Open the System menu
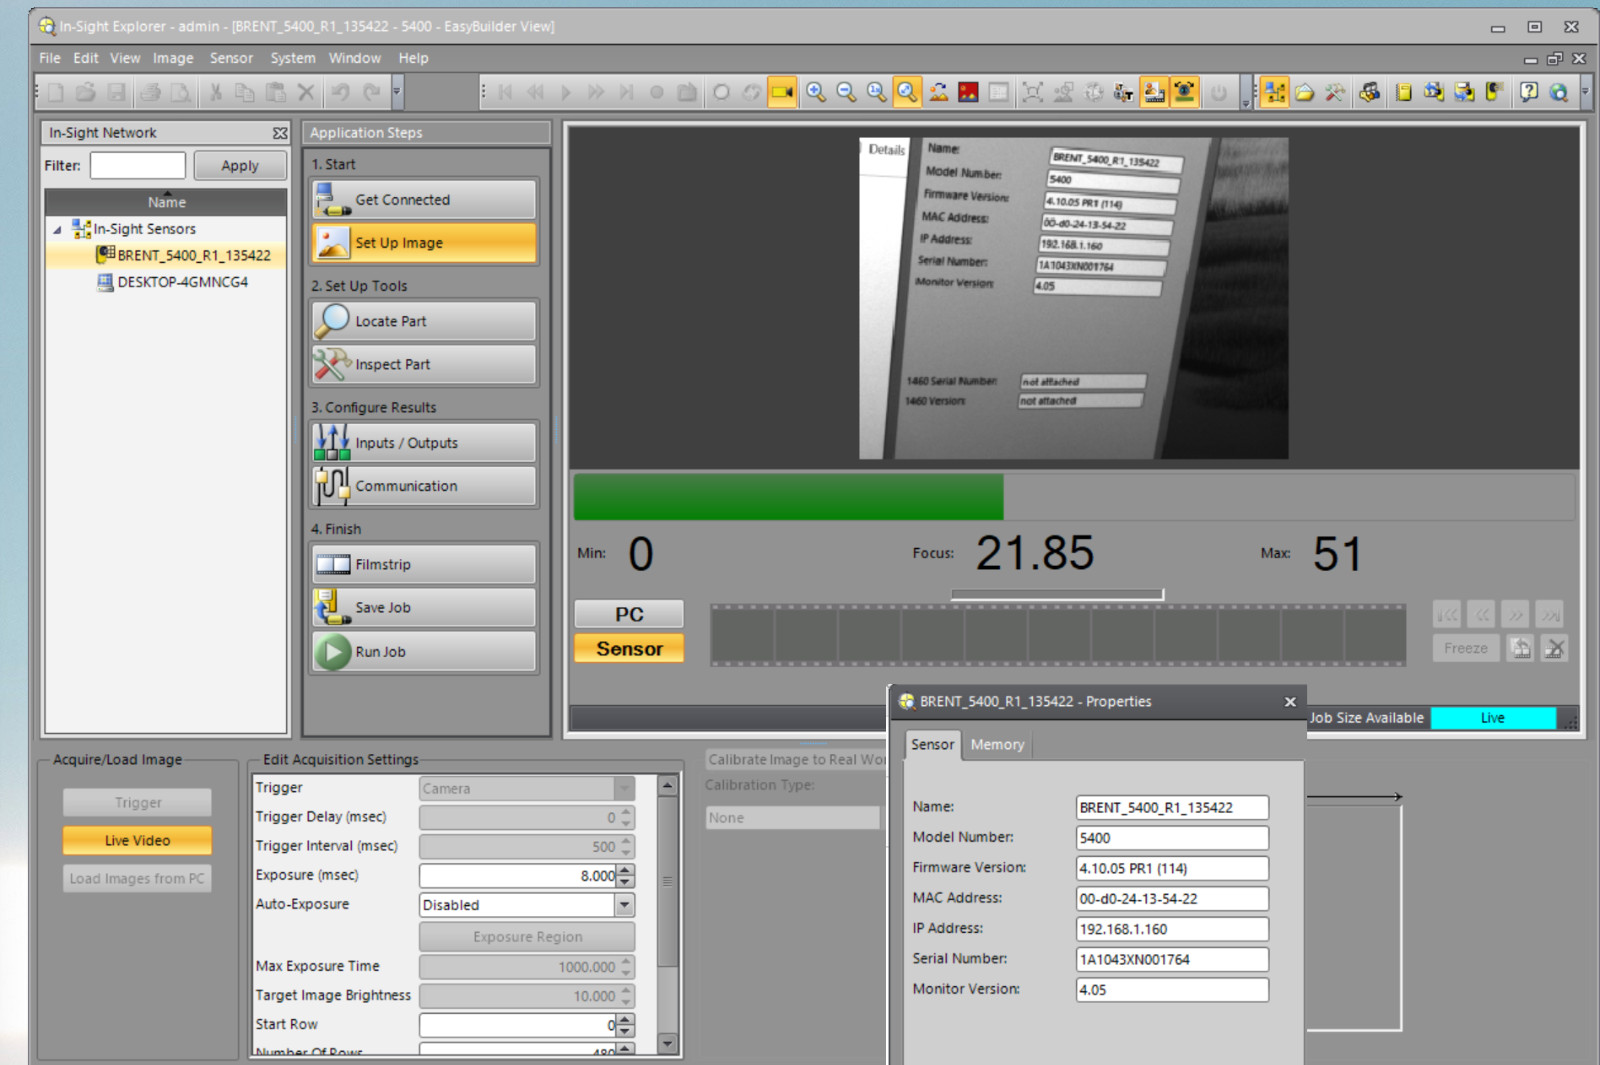 click(293, 58)
